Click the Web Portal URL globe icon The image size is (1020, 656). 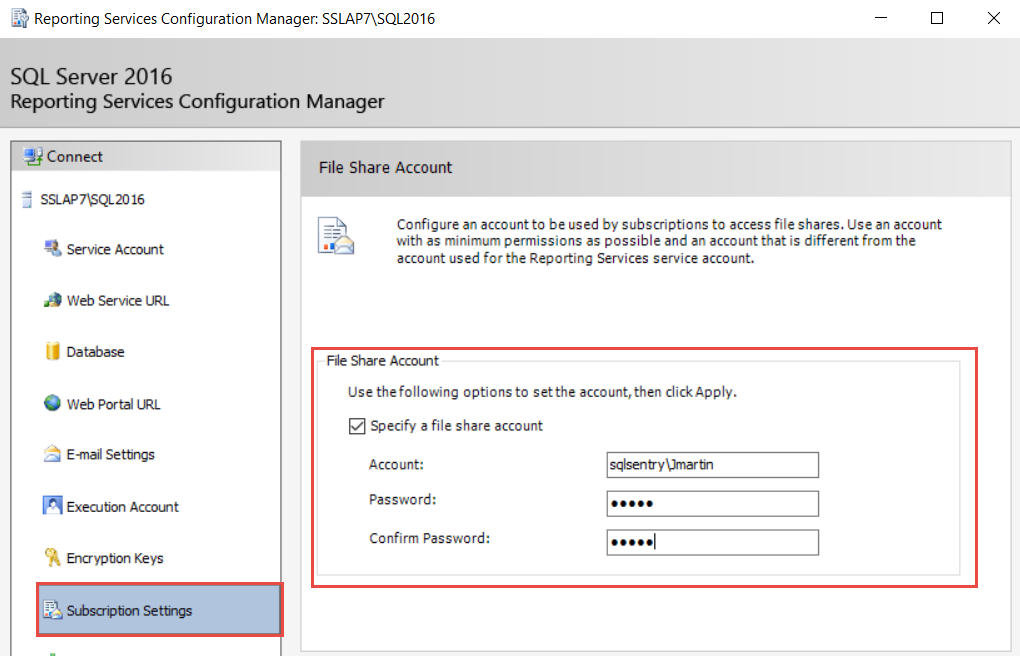coord(53,403)
